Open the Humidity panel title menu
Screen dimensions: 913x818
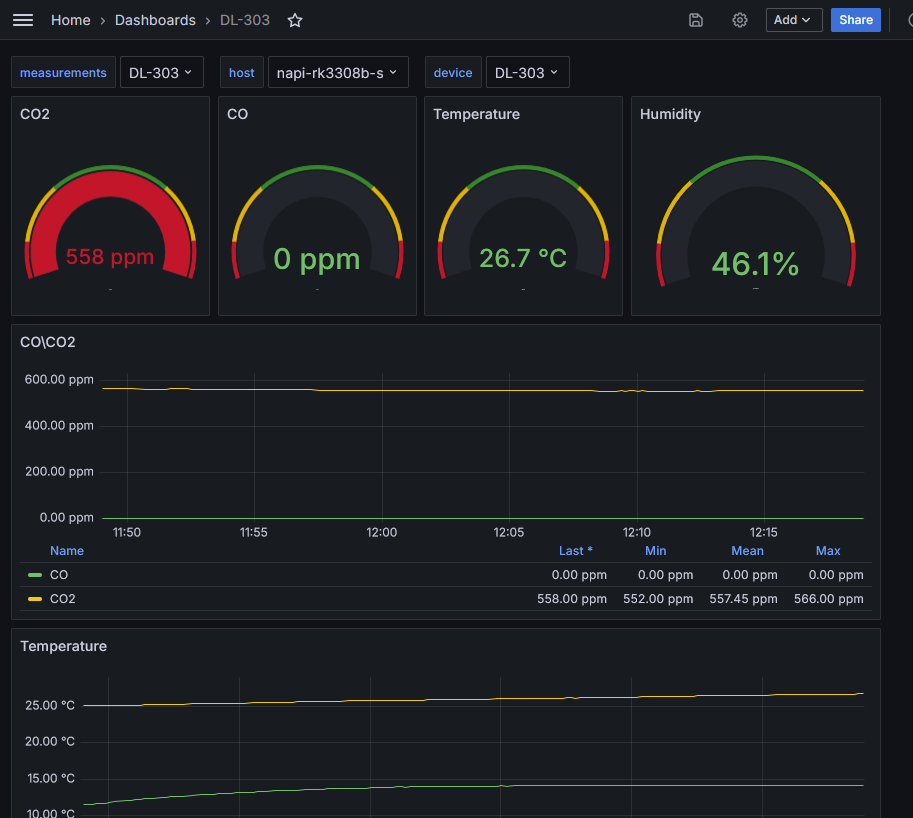(x=670, y=114)
